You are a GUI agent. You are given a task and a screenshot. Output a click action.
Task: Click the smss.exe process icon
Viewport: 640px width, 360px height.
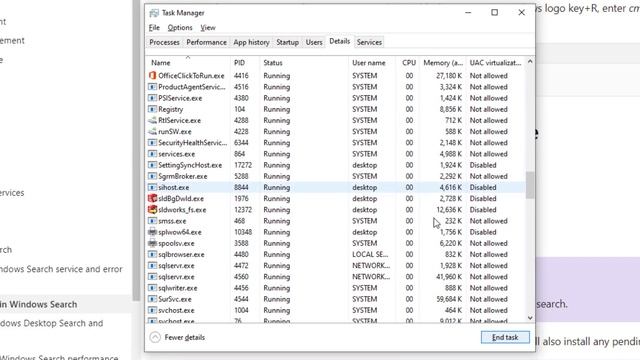pos(152,221)
